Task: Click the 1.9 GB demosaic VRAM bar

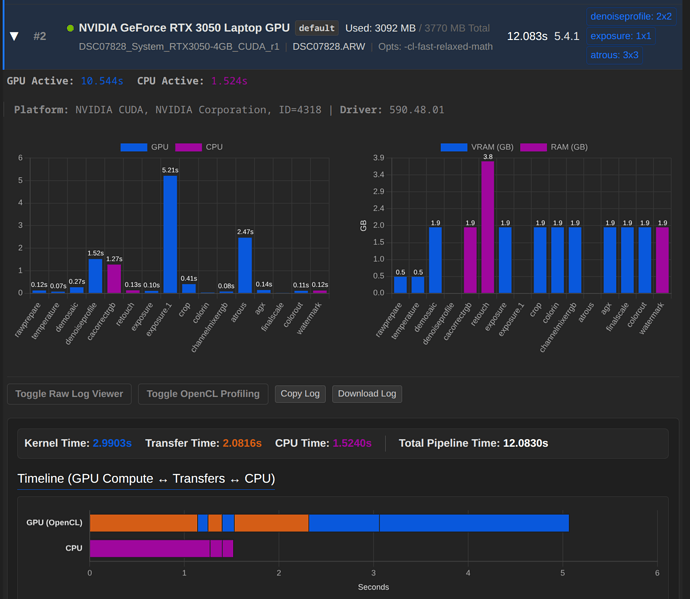Action: 435,260
